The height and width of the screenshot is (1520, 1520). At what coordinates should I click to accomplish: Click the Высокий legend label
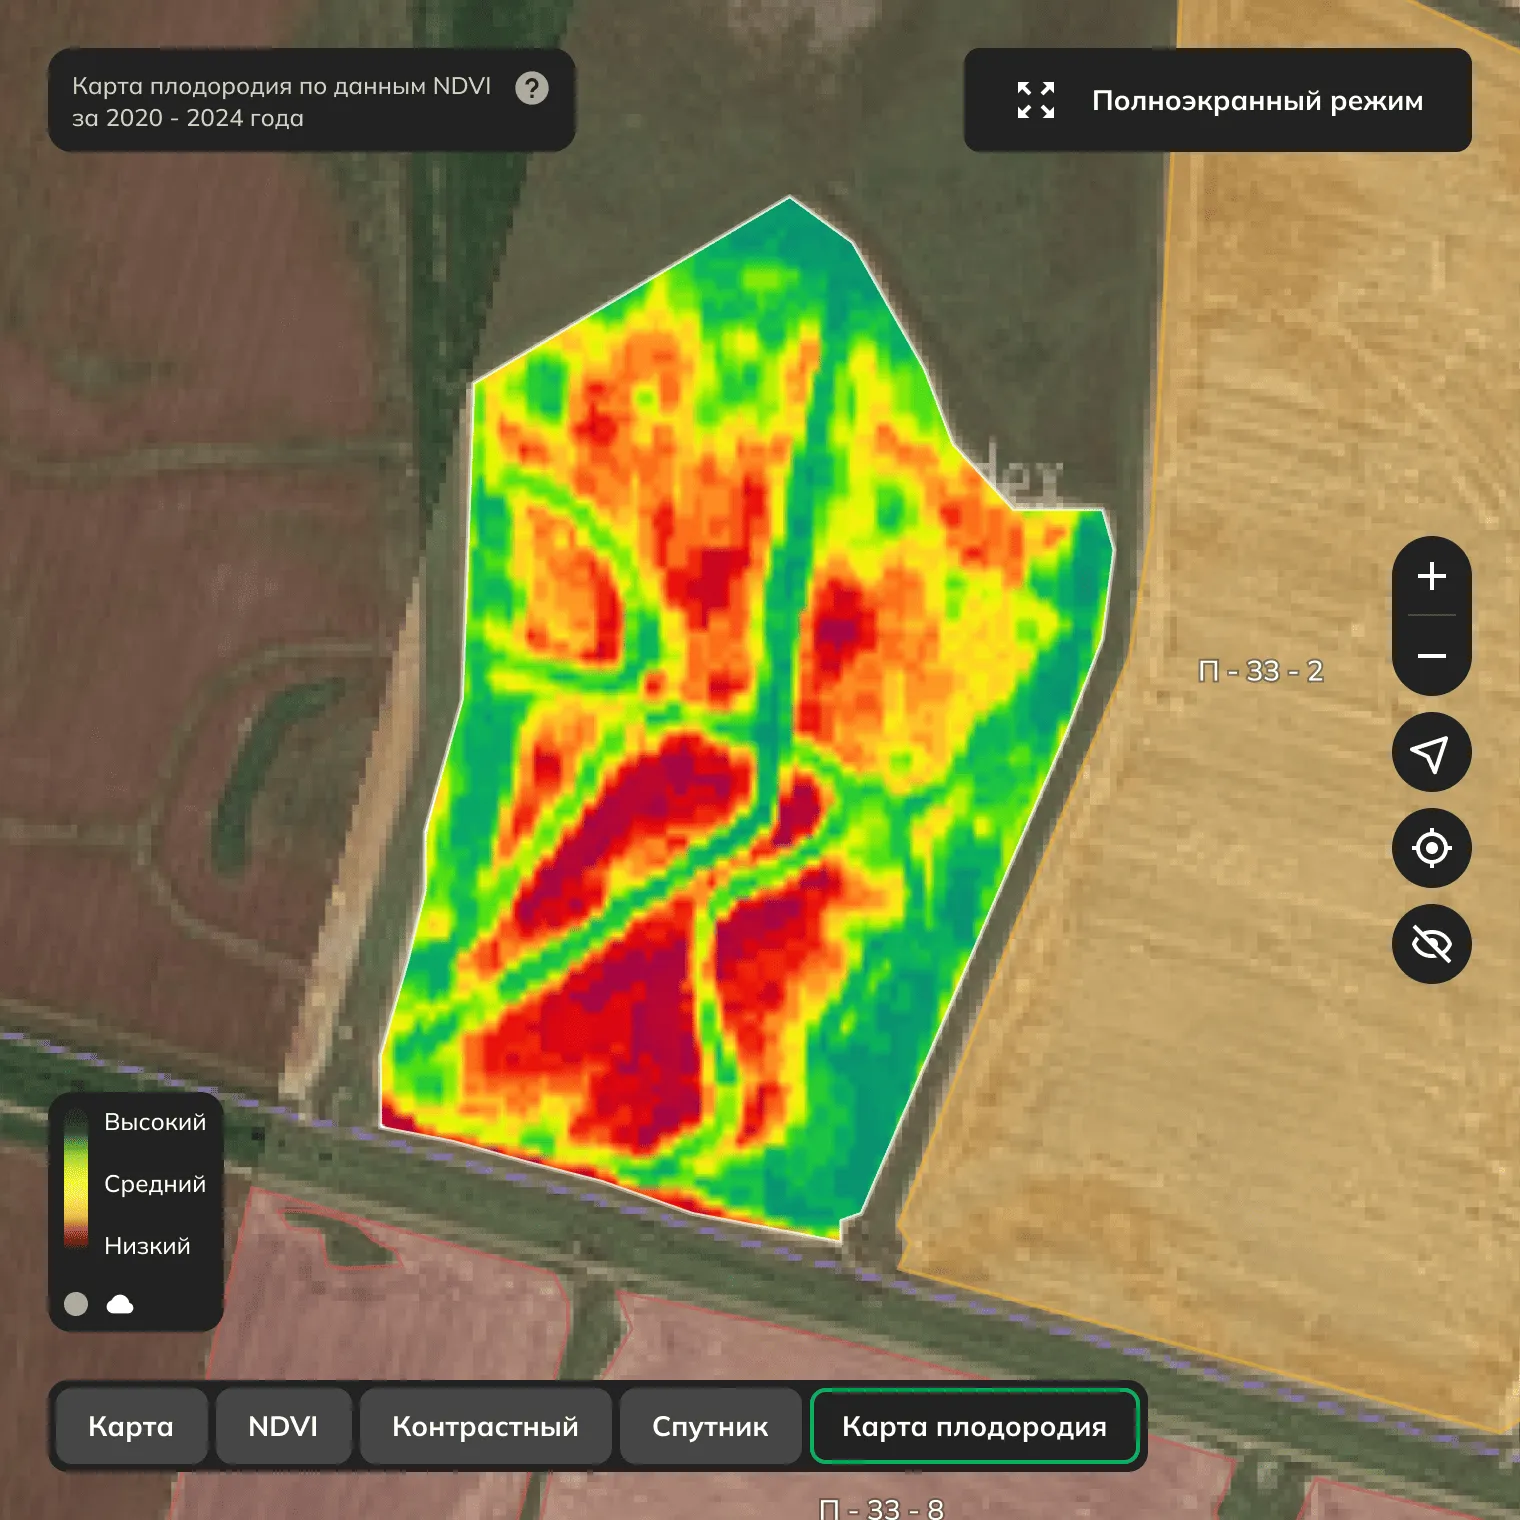tap(155, 1122)
